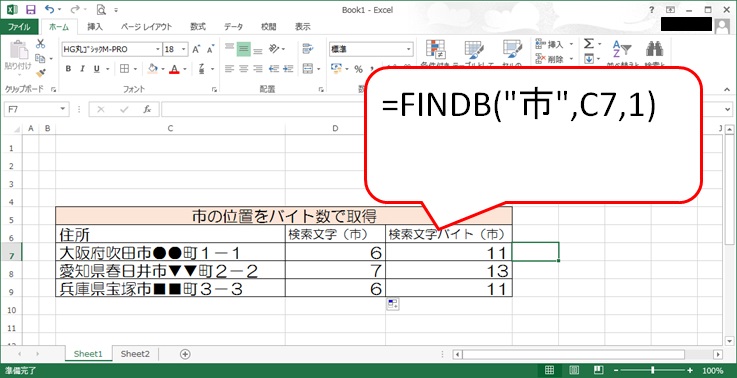Click the Page Layout view button
Viewport: 737px width, 378px height.
[x=573, y=370]
